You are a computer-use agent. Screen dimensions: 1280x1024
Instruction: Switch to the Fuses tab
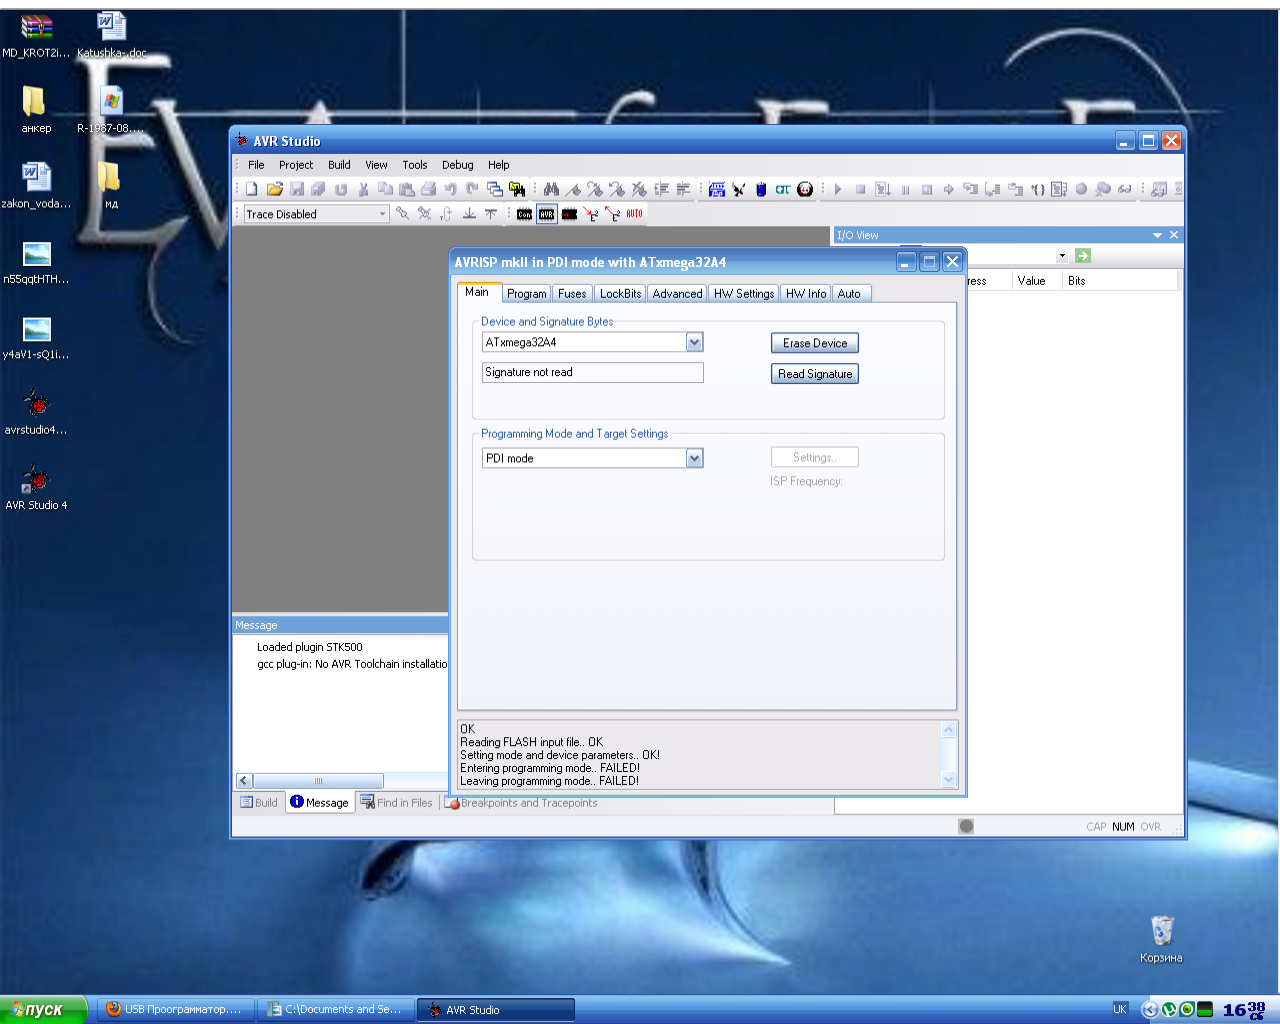572,294
